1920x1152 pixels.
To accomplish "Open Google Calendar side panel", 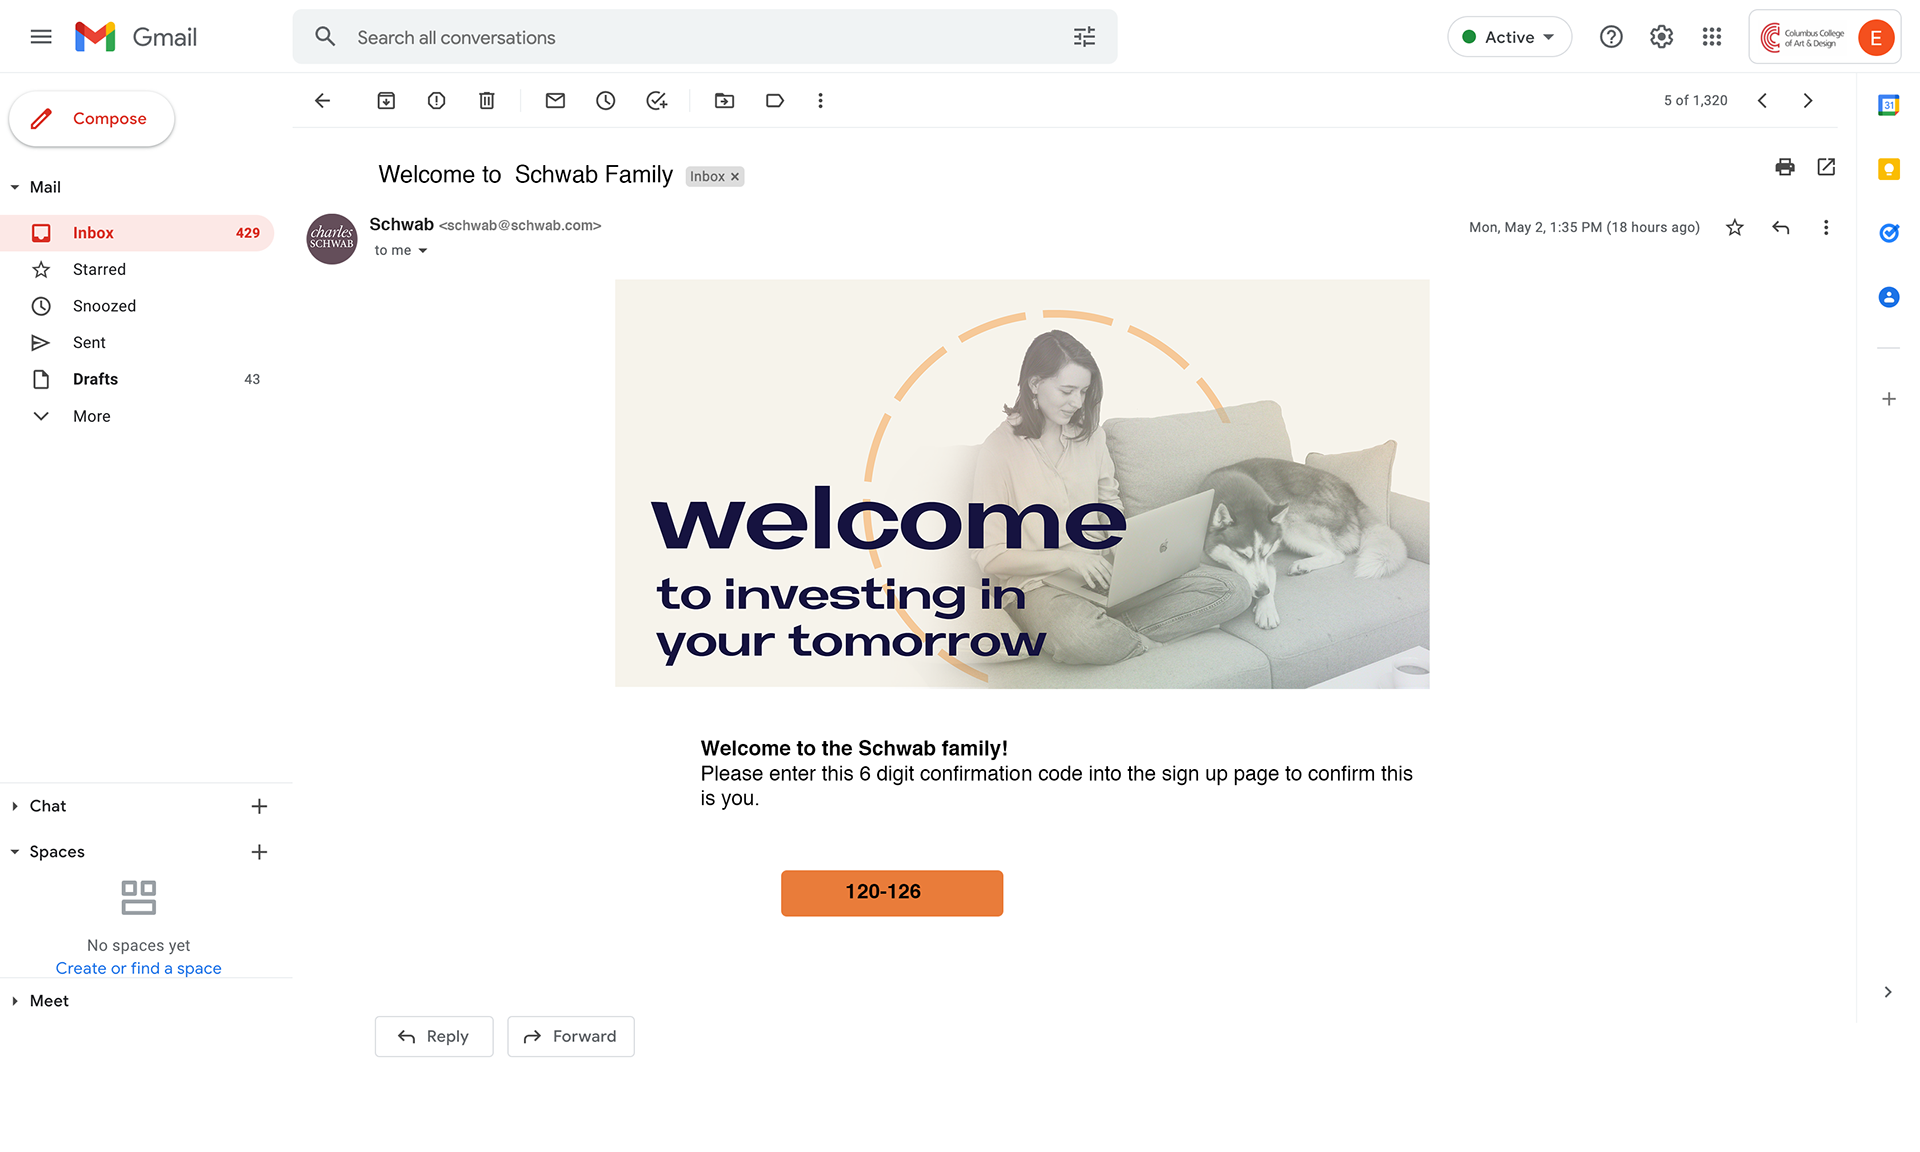I will (x=1889, y=105).
